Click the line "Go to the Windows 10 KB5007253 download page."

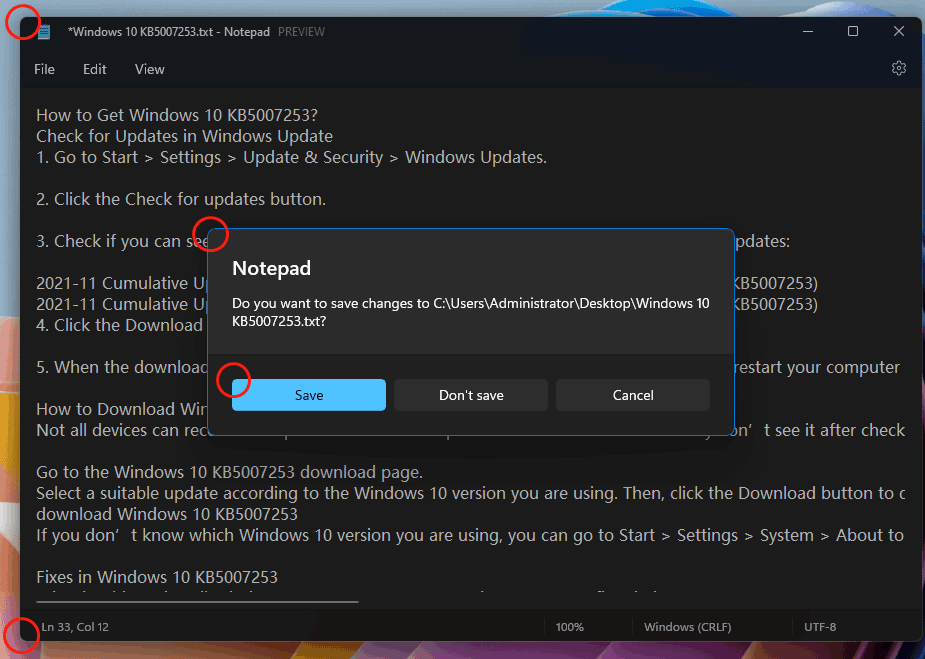tap(229, 472)
